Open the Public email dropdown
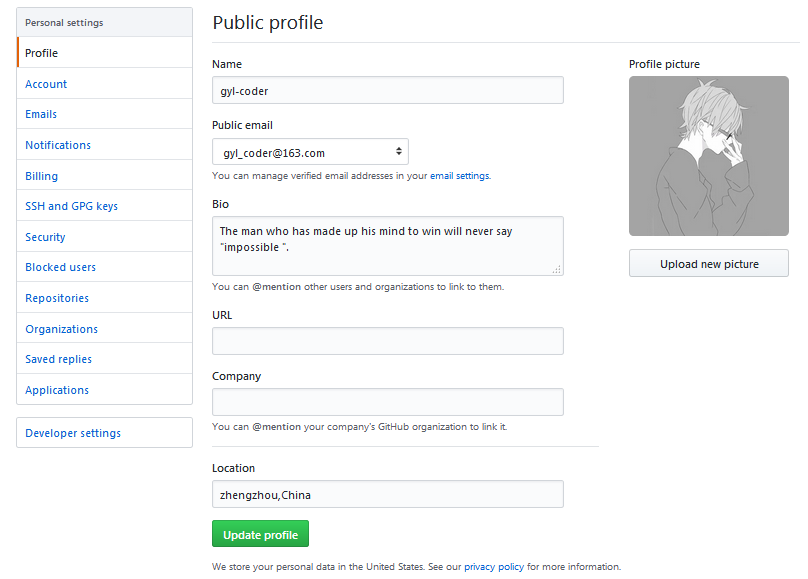Image resolution: width=808 pixels, height=579 pixels. point(310,152)
